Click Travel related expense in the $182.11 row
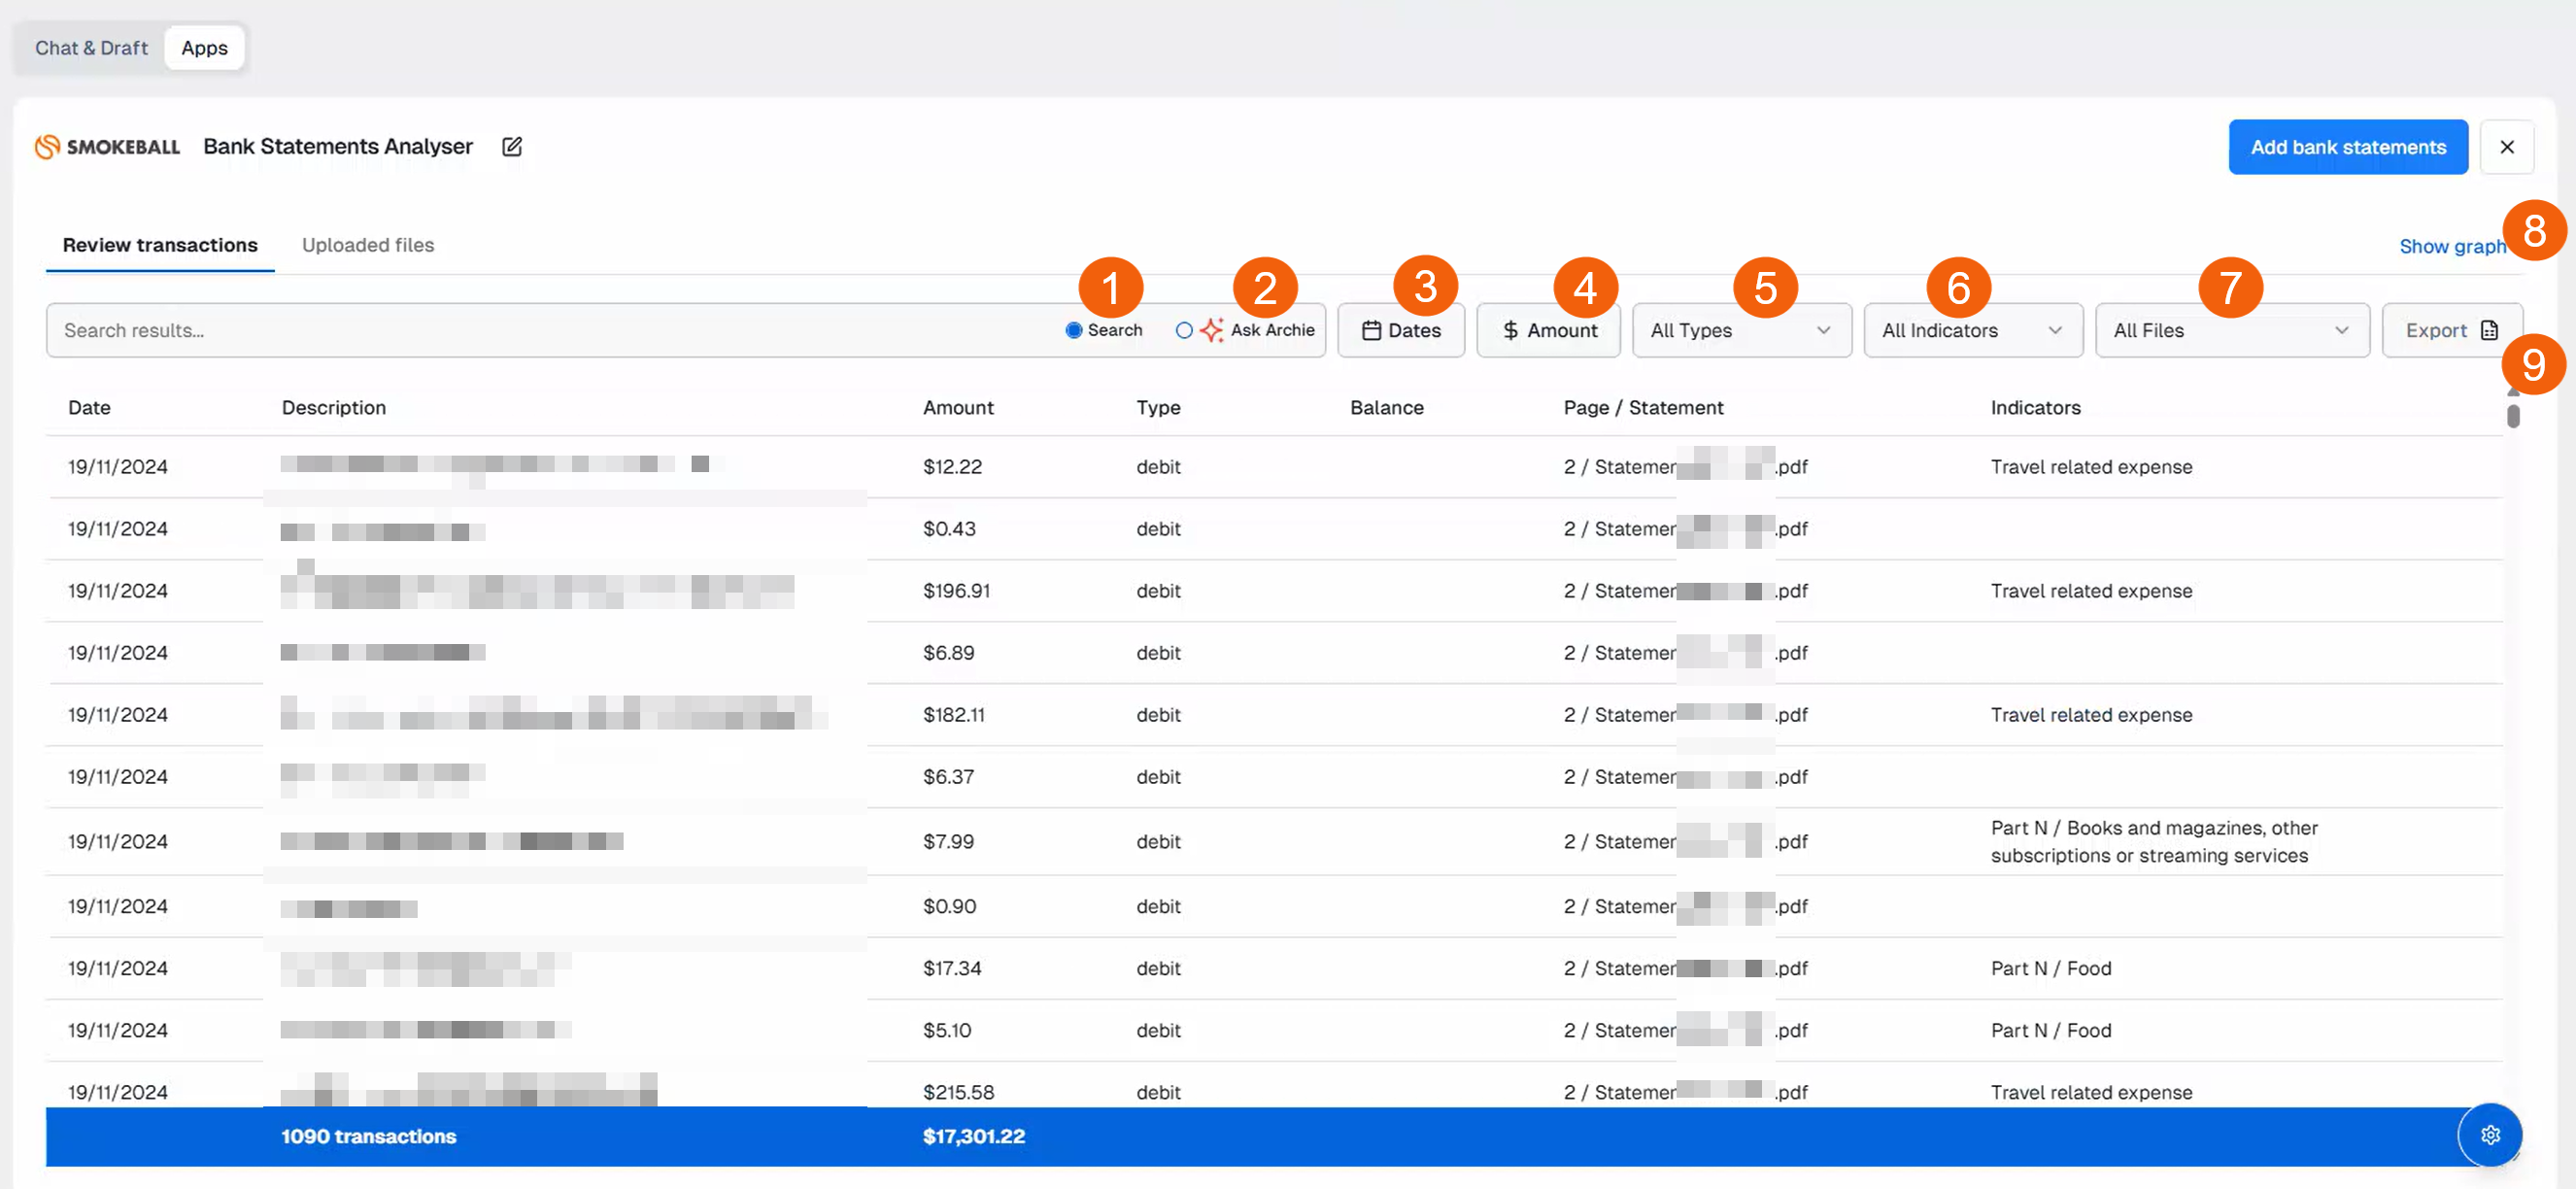 [2091, 715]
